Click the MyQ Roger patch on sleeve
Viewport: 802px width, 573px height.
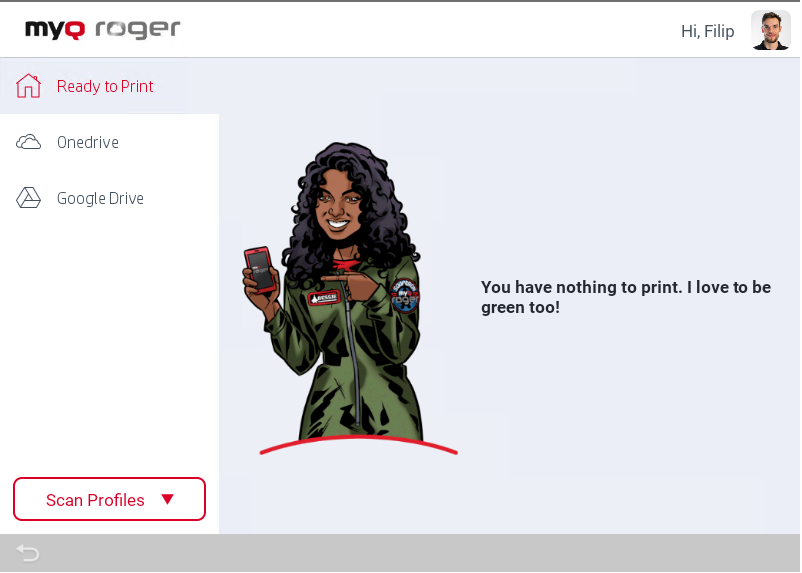coord(405,296)
